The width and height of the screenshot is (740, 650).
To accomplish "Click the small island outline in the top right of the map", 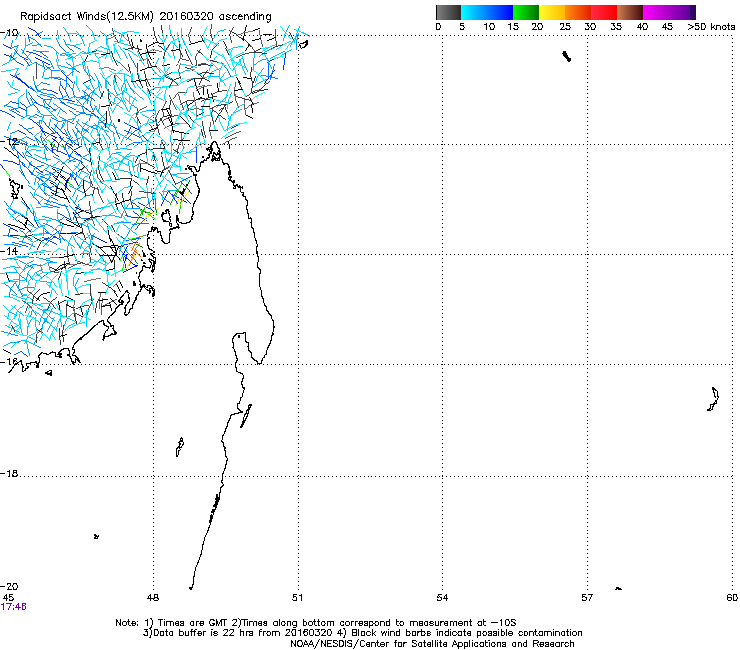I will click(x=567, y=57).
